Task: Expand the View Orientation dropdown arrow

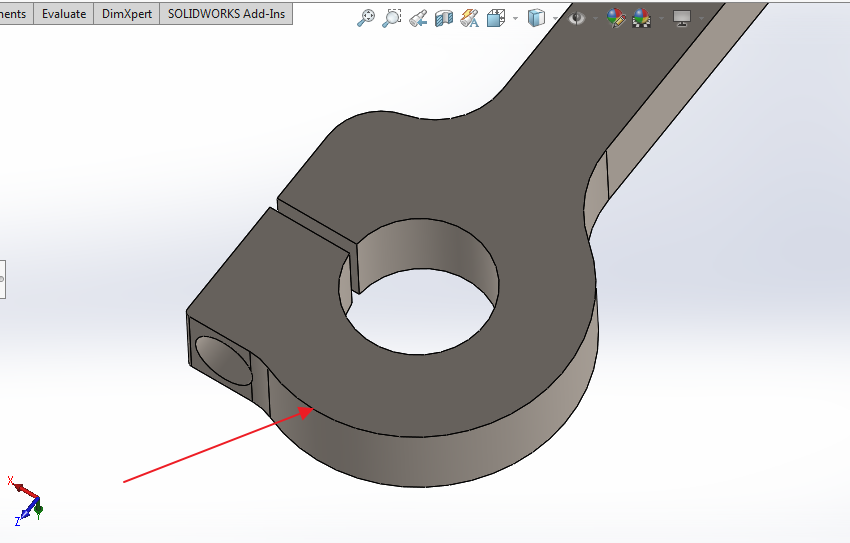Action: pos(516,18)
